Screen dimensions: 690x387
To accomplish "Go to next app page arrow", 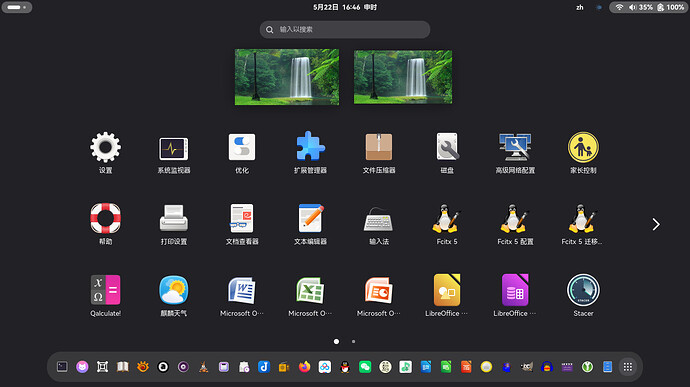I will pyautogui.click(x=656, y=224).
